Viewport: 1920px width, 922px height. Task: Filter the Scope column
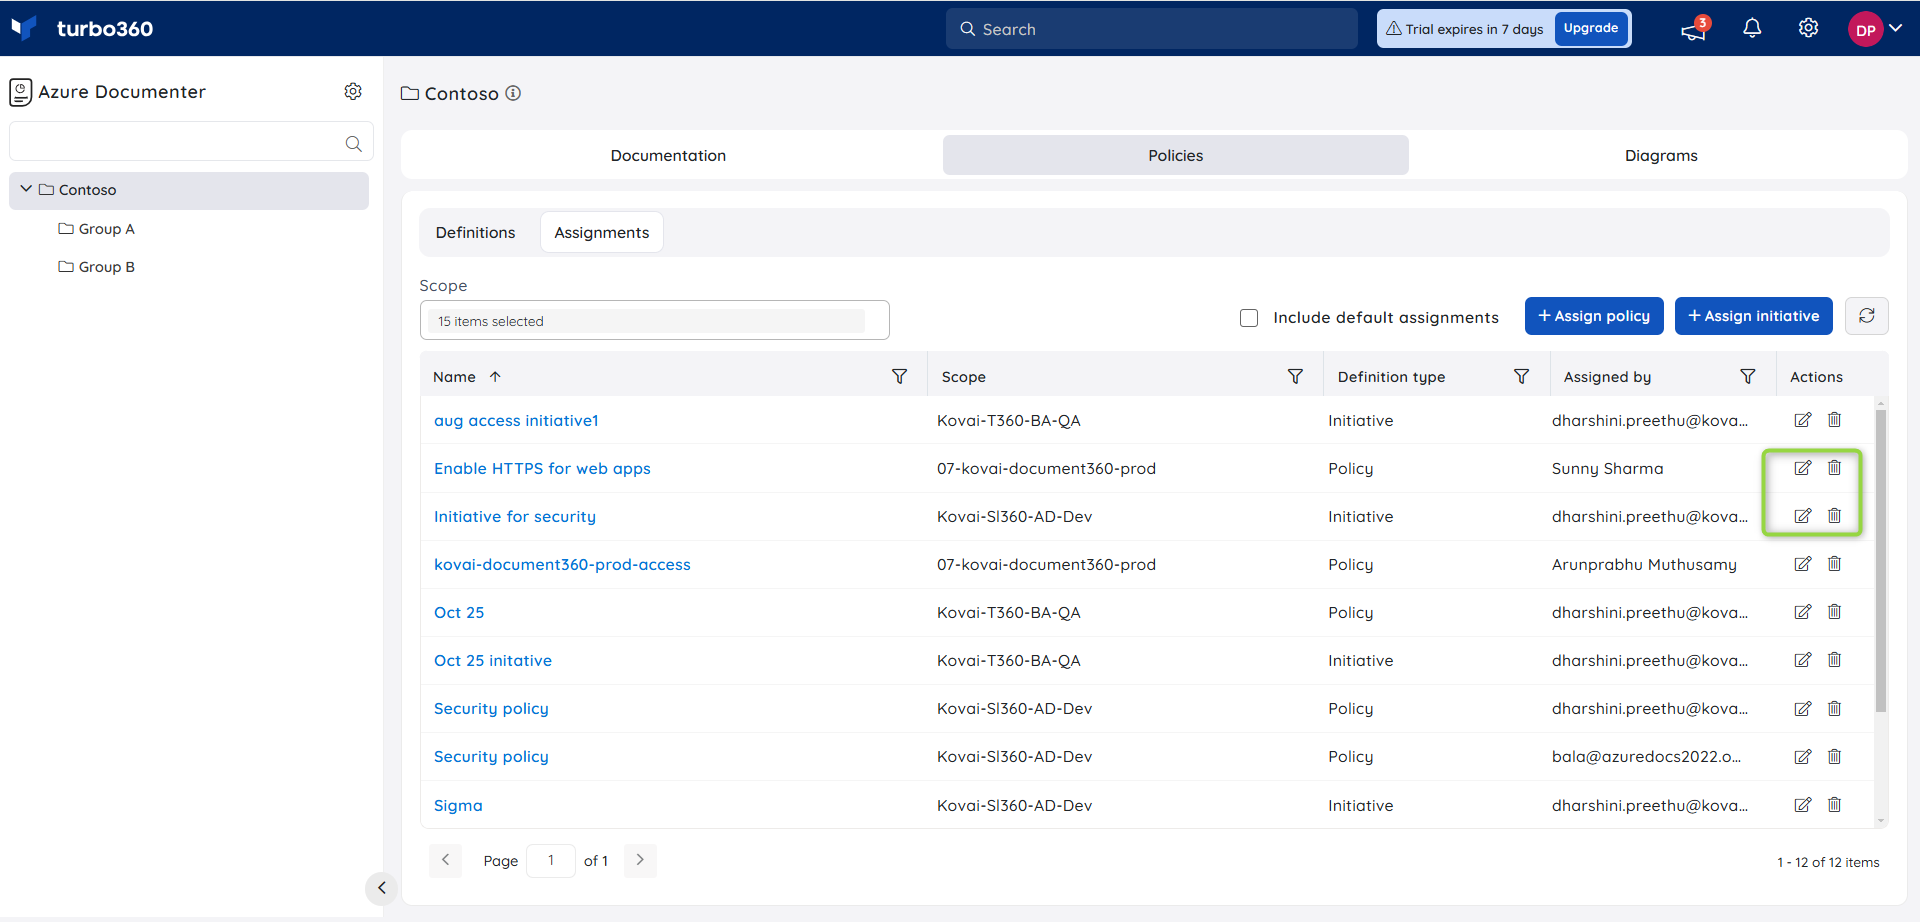1295,376
